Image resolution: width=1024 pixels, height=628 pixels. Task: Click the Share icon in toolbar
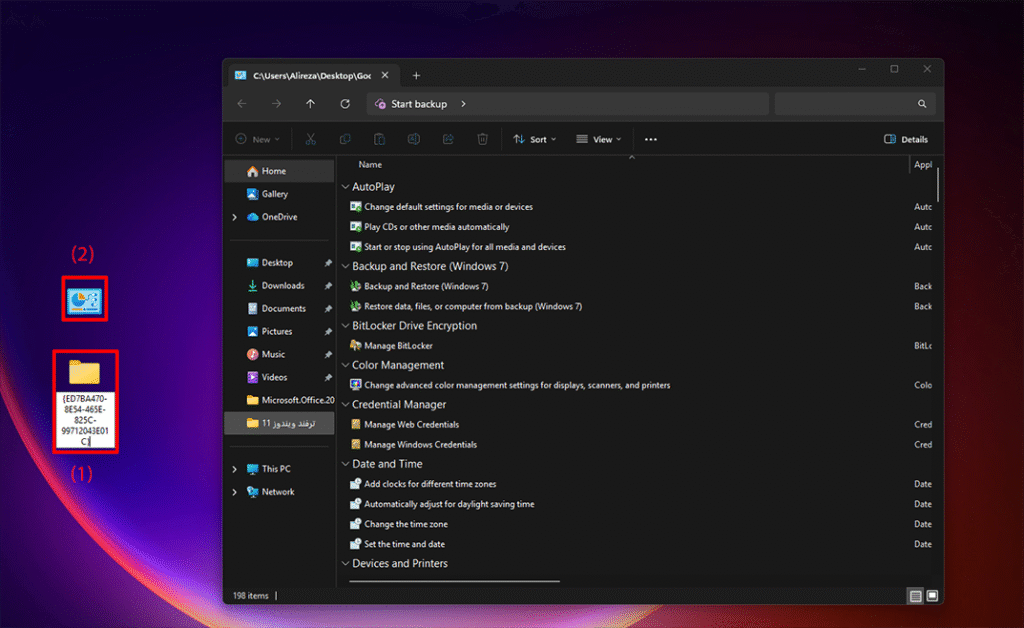(448, 140)
